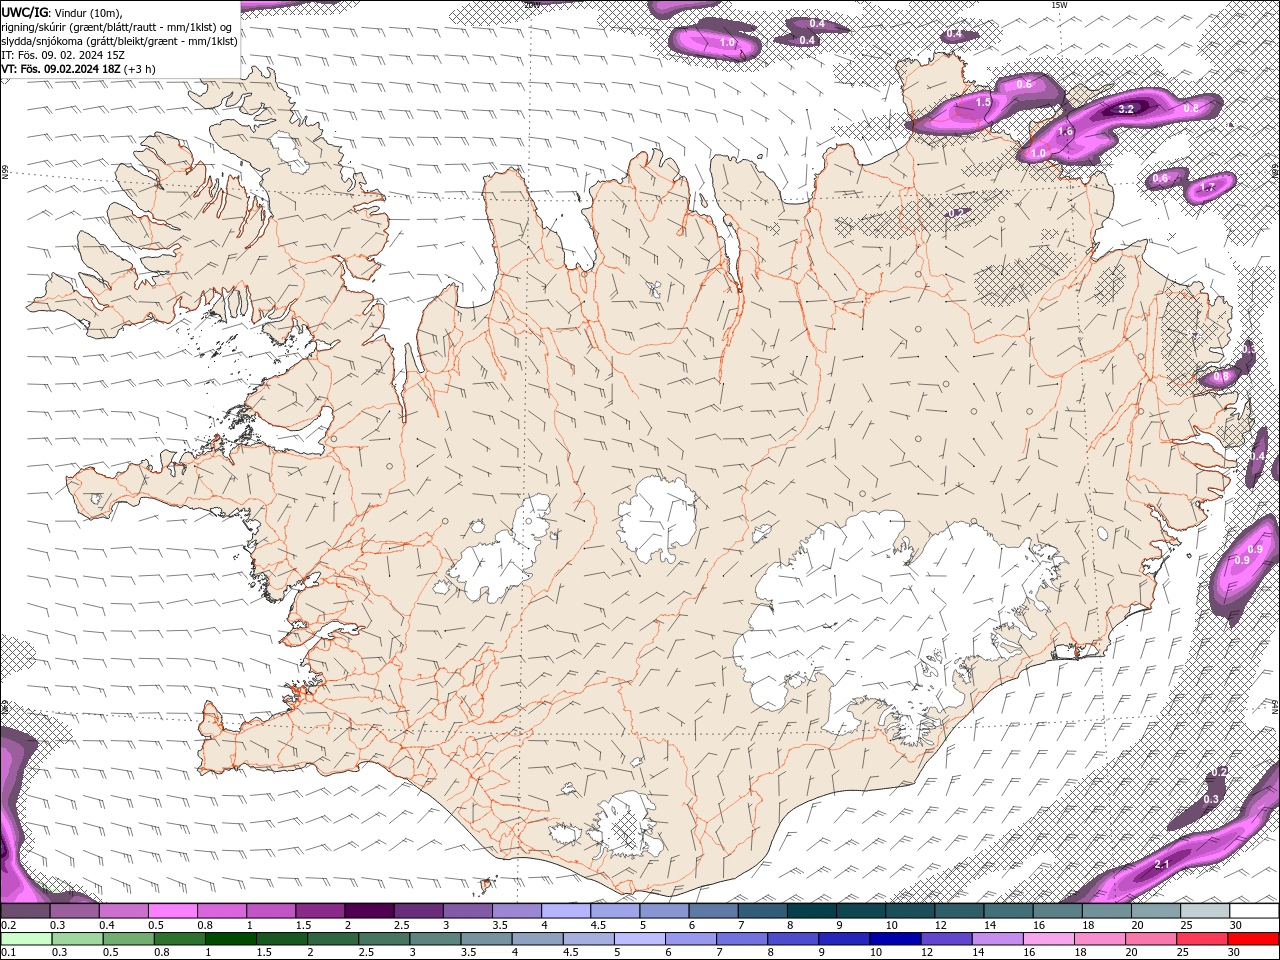1280x960 pixels.
Task: Click the 2.1 precipitation value label
Action: coord(1162,864)
